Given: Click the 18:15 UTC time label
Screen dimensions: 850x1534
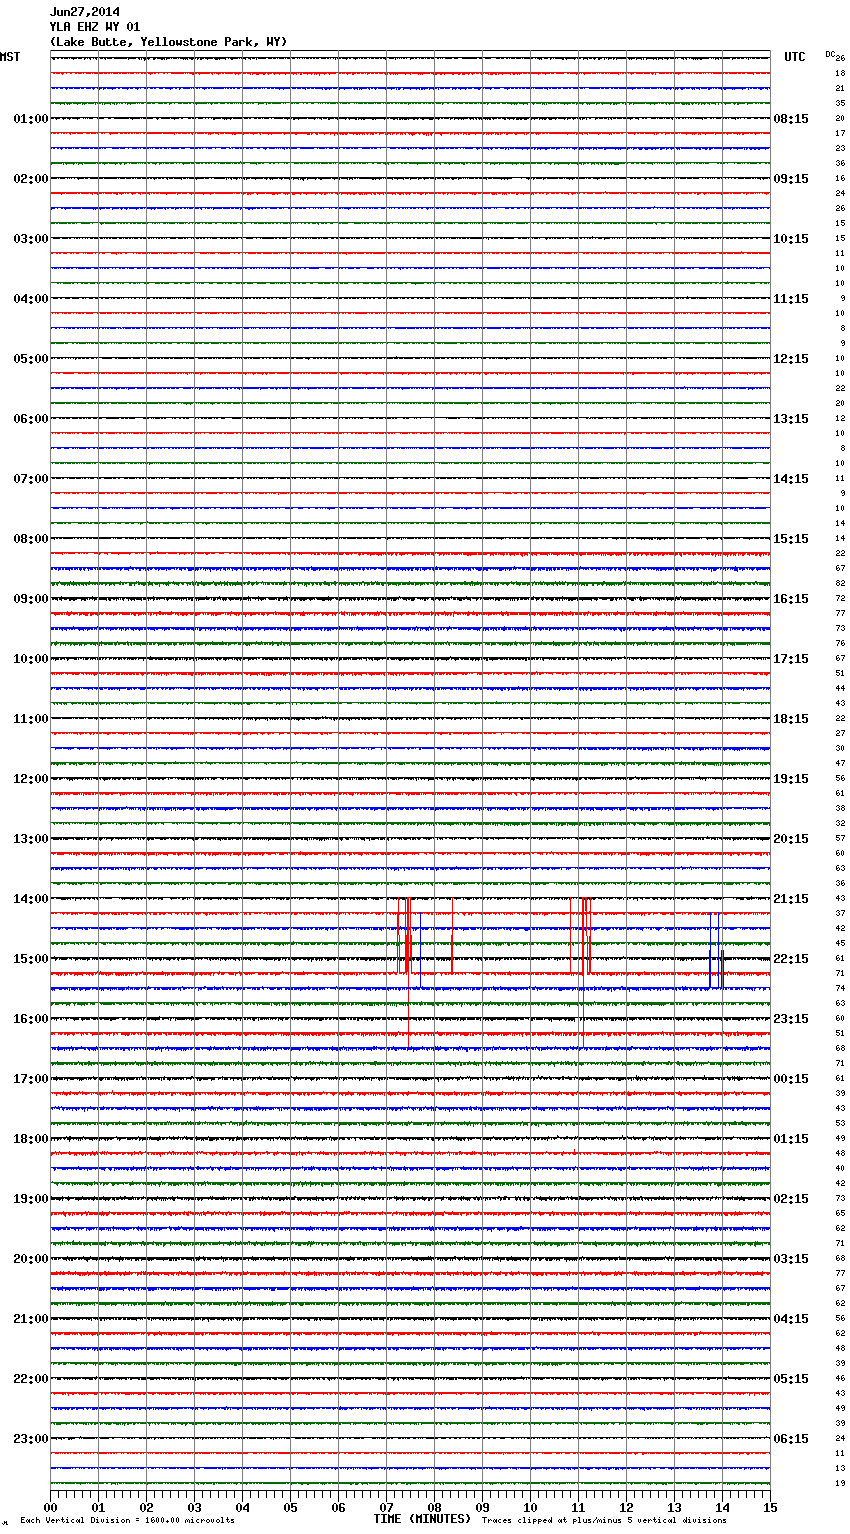Looking at the screenshot, I should [791, 719].
